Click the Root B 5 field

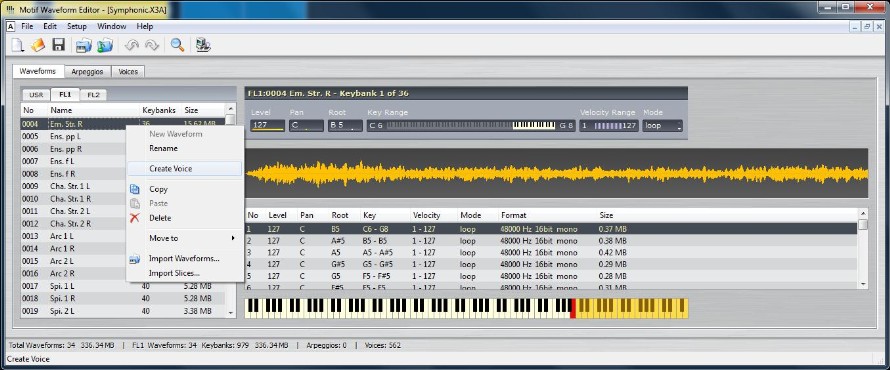pyautogui.click(x=345, y=125)
